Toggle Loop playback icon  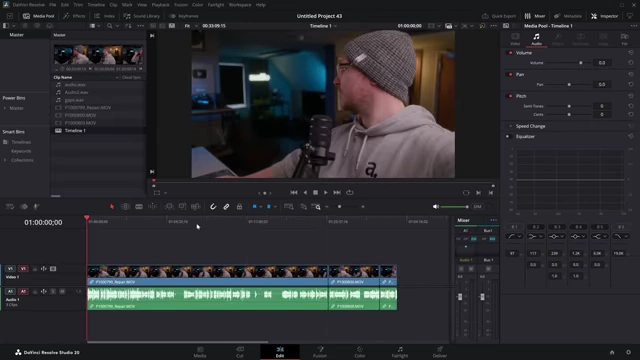coord(350,192)
